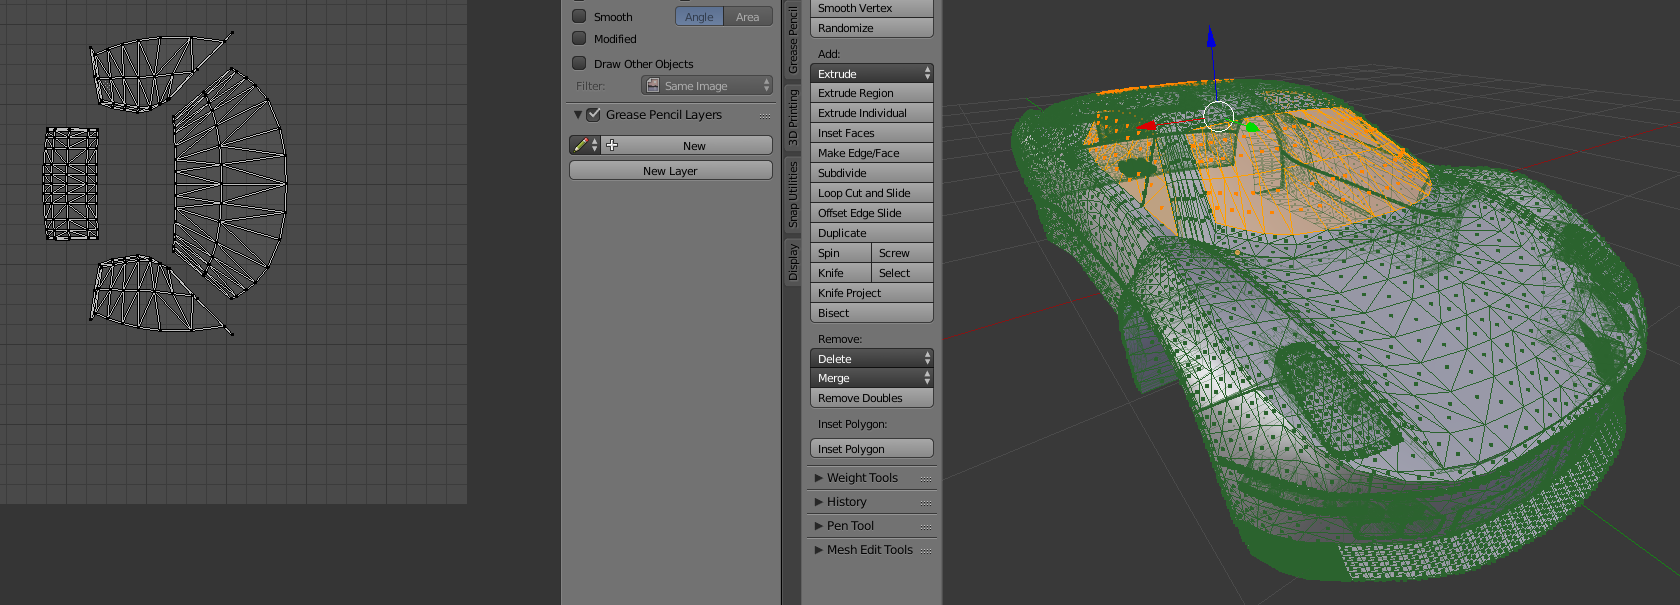Click Knife Project
Image resolution: width=1680 pixels, height=605 pixels.
[x=871, y=293]
